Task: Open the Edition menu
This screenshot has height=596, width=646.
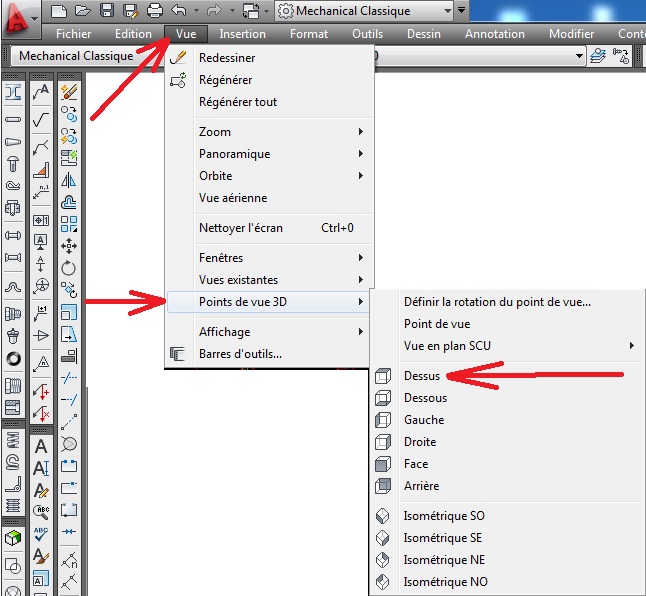Action: pyautogui.click(x=133, y=34)
